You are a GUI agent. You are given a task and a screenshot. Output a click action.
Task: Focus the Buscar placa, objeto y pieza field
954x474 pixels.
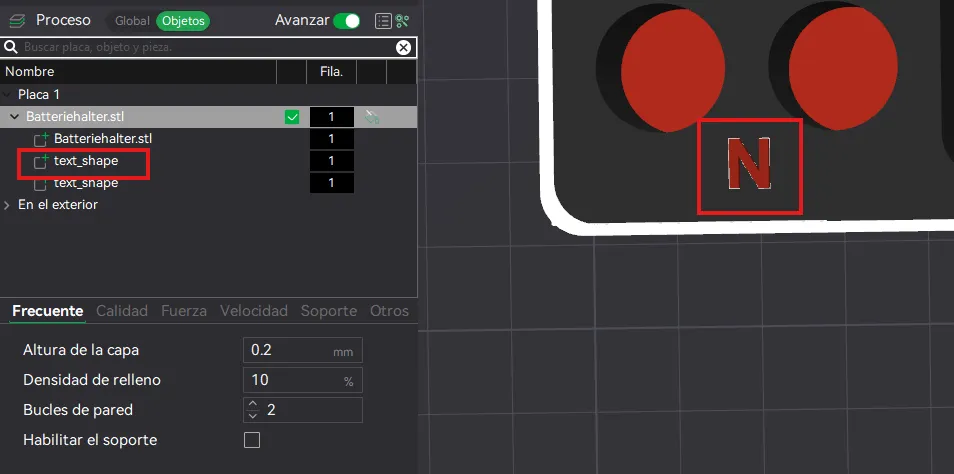pos(209,47)
